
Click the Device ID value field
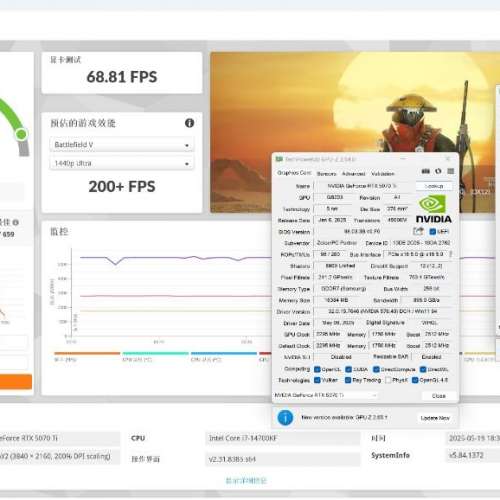coord(421,243)
